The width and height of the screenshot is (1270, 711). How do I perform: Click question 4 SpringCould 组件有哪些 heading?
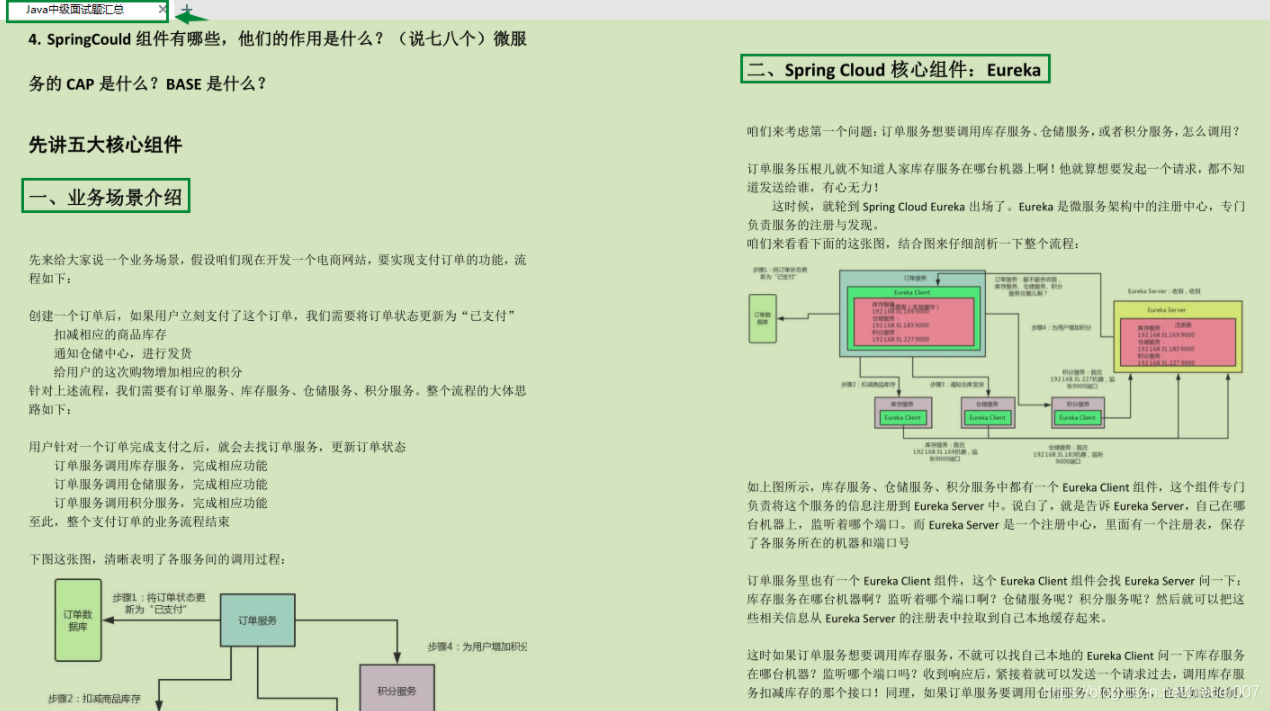point(277,40)
